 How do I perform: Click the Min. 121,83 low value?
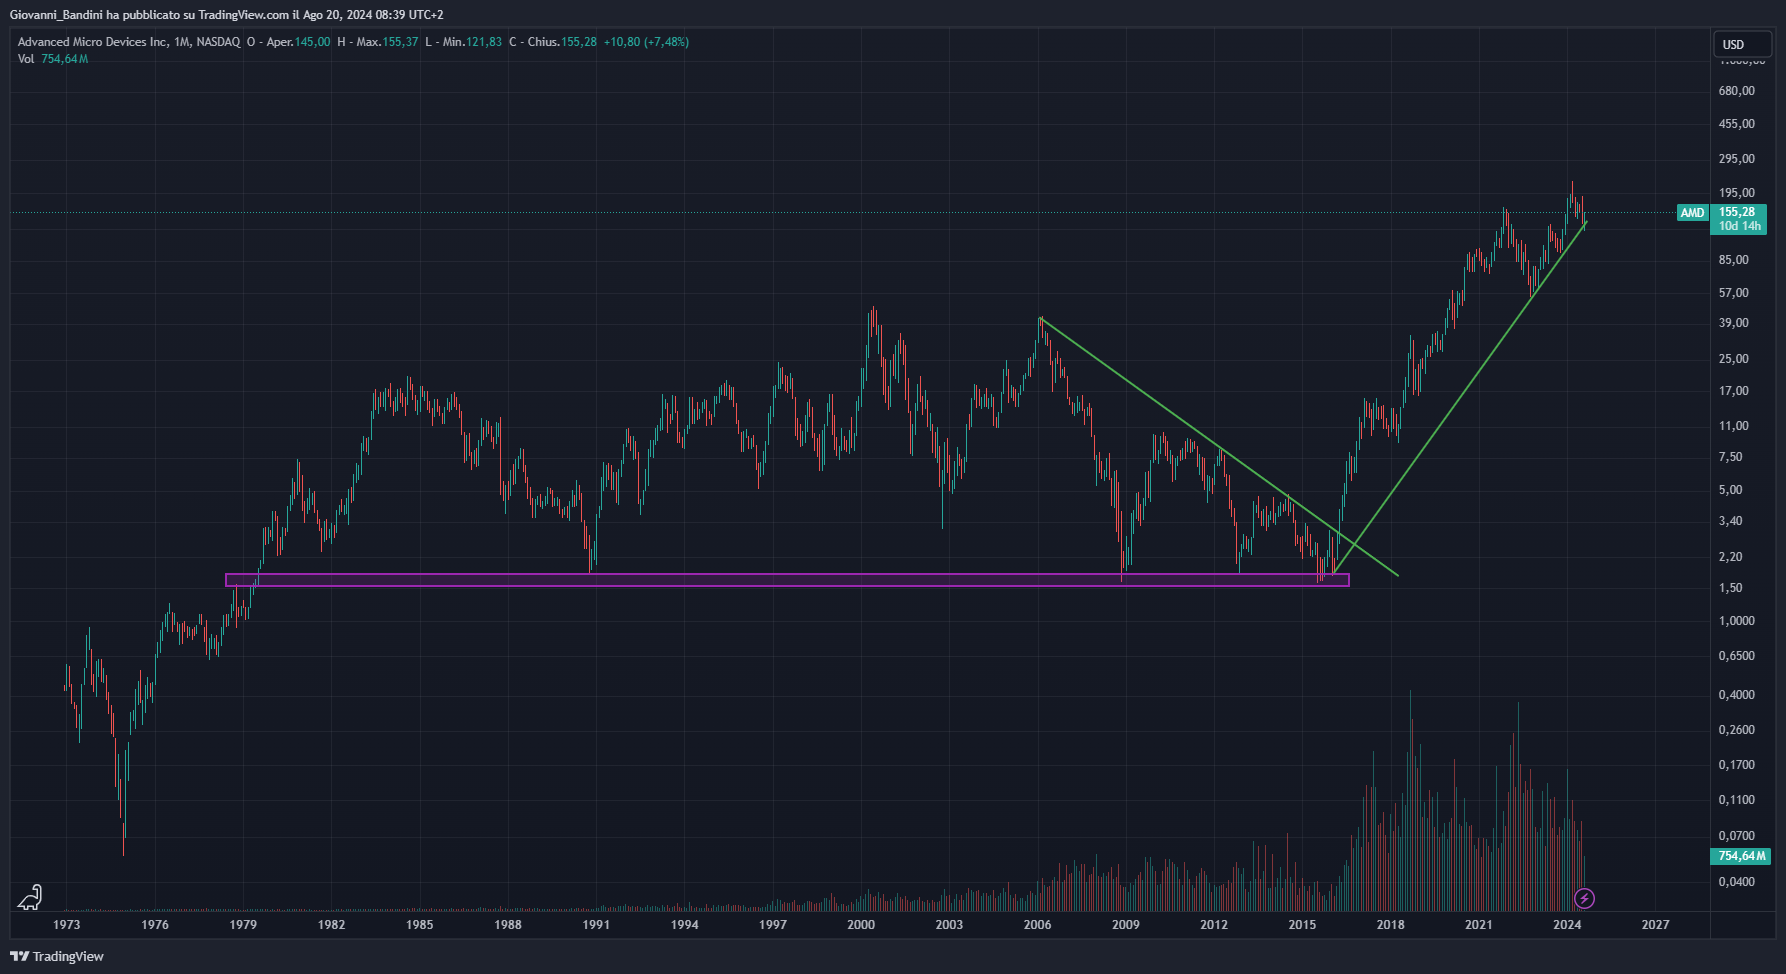(x=464, y=42)
